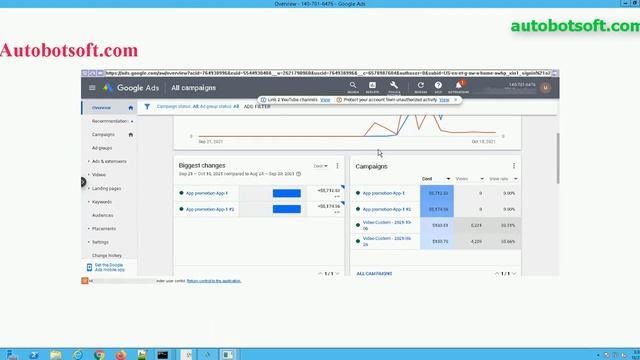Click the Ad group status filter chip
640x360 pixels.
coord(219,107)
